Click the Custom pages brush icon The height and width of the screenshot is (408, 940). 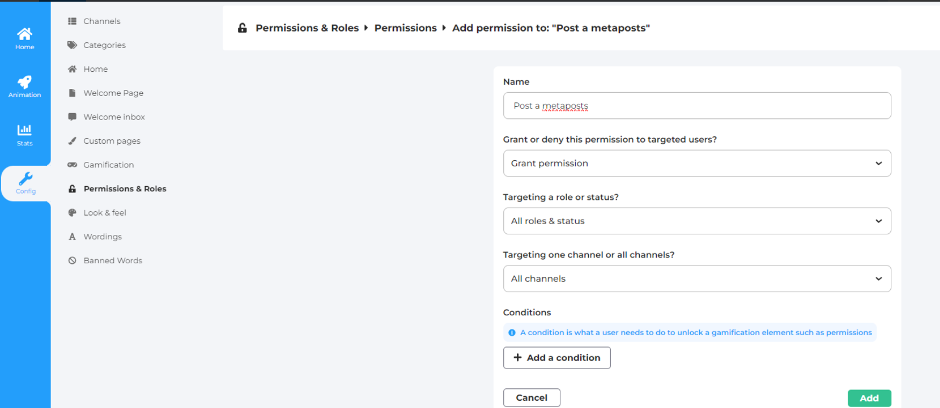(72, 141)
